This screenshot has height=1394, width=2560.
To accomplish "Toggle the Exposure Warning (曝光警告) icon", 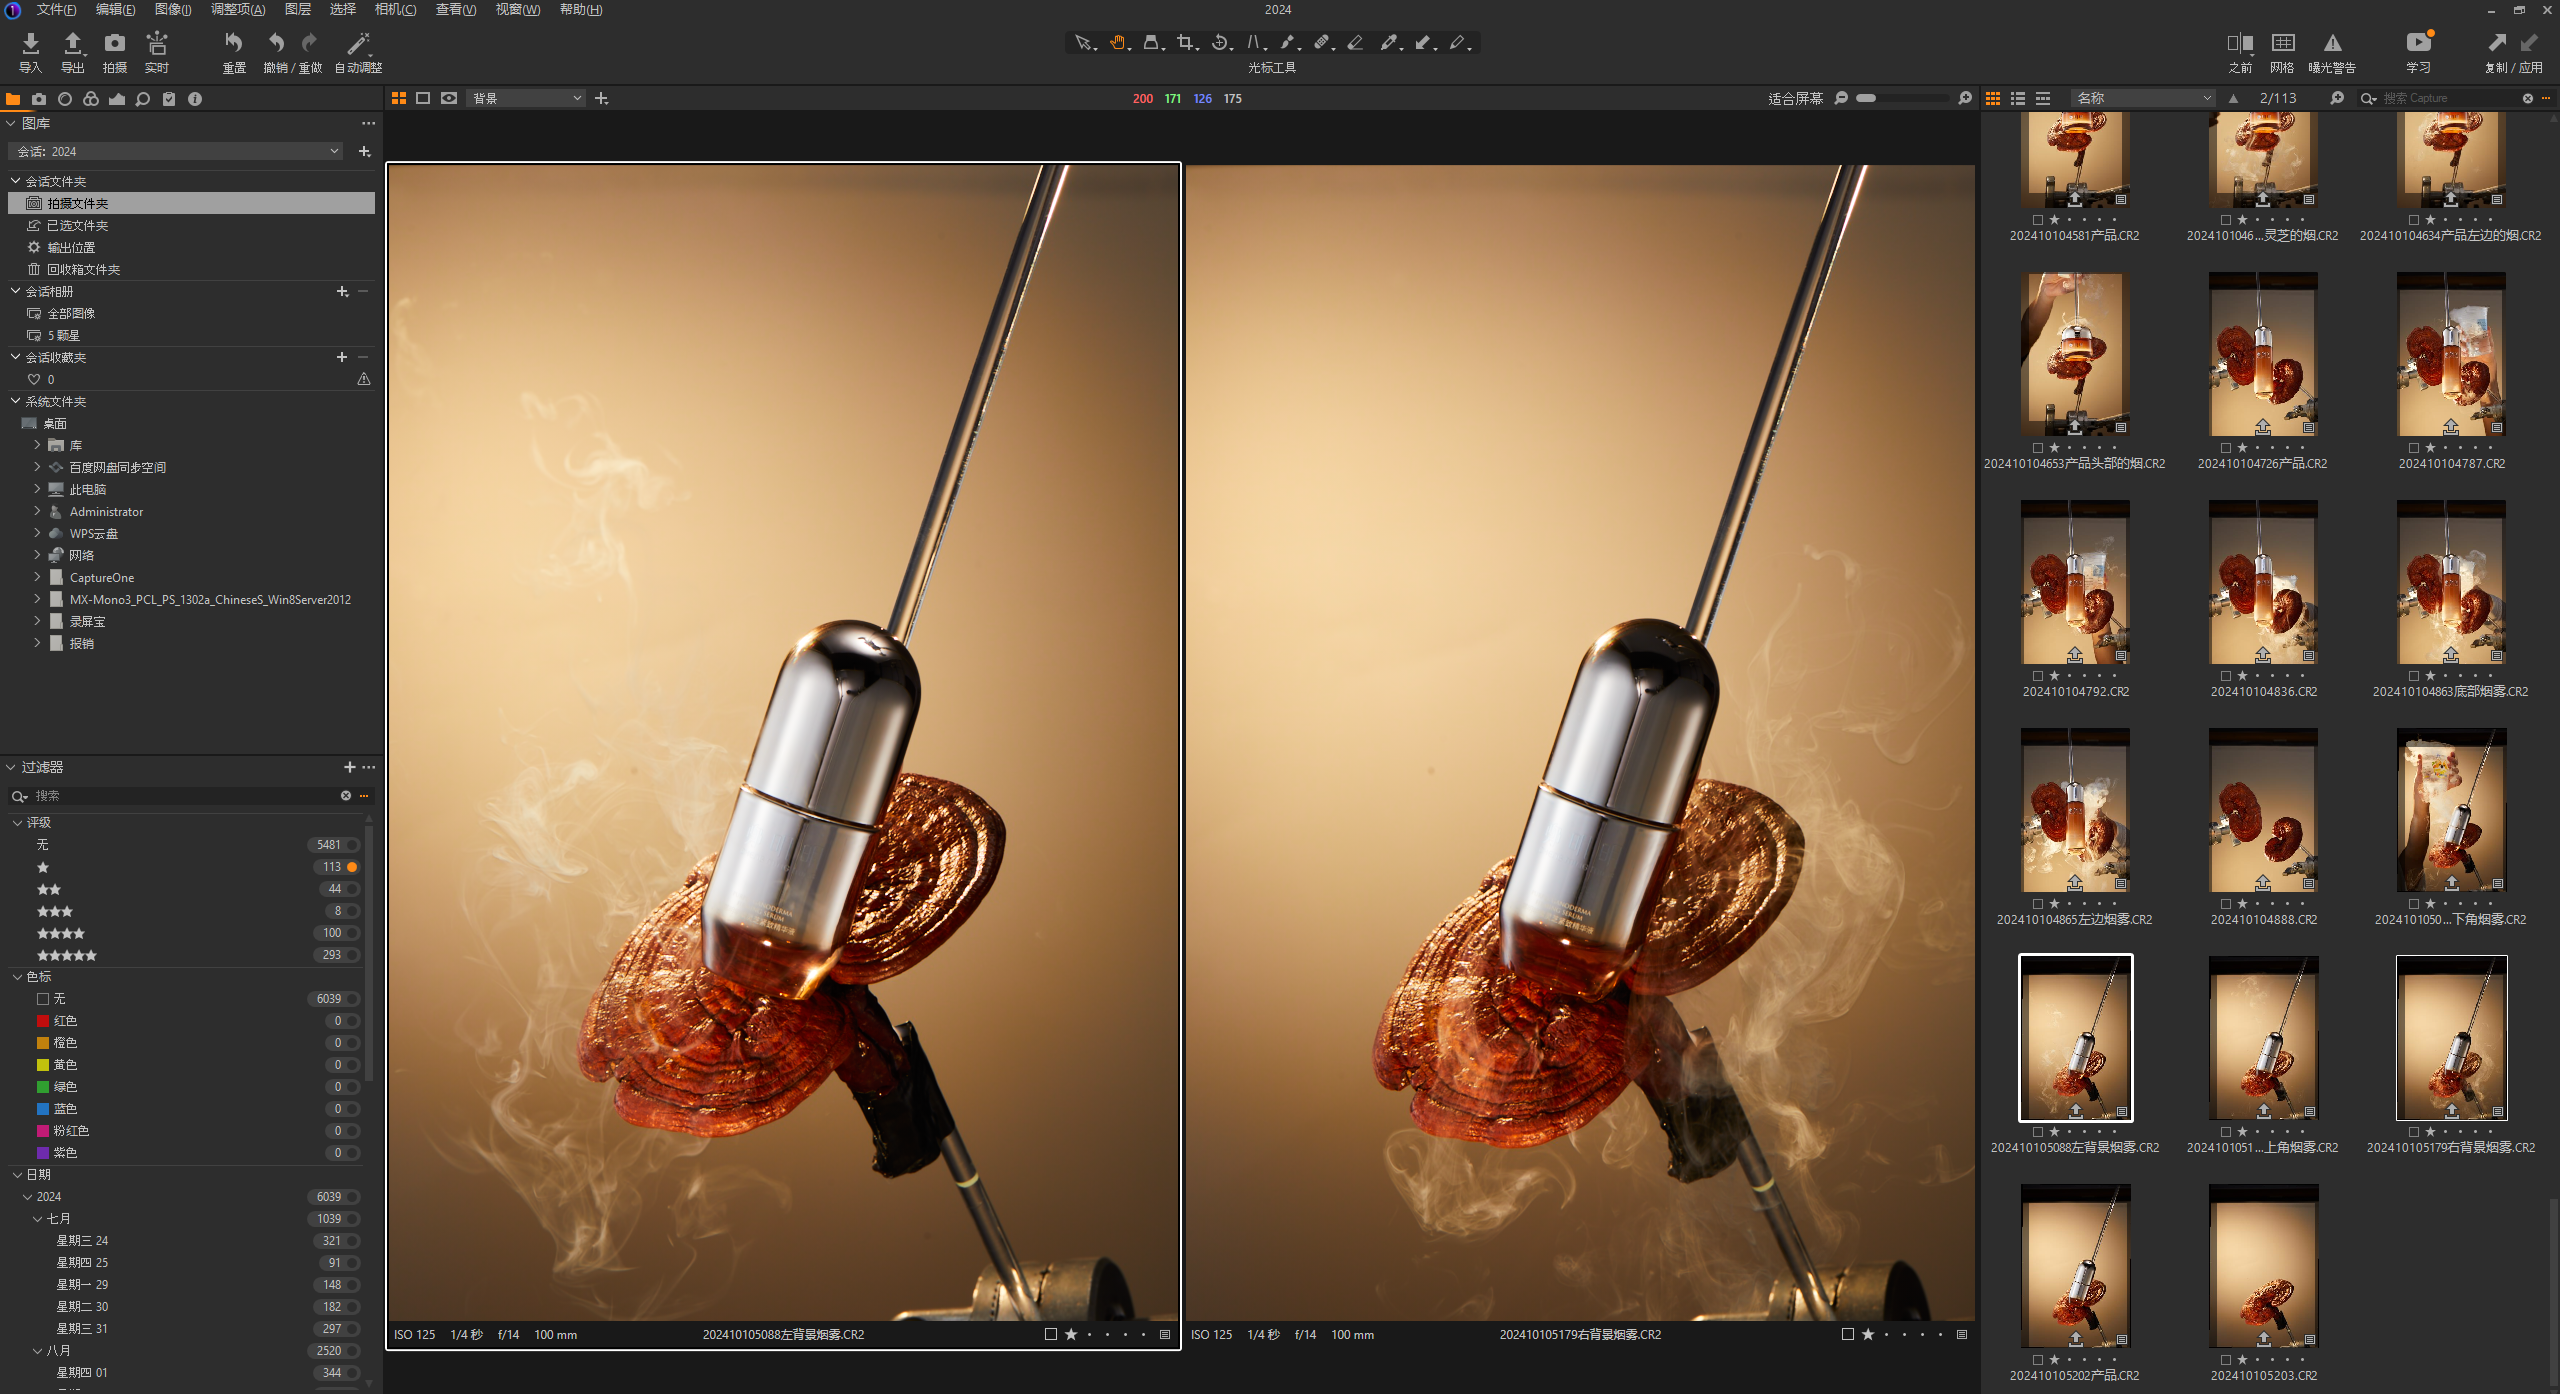I will [x=2332, y=43].
